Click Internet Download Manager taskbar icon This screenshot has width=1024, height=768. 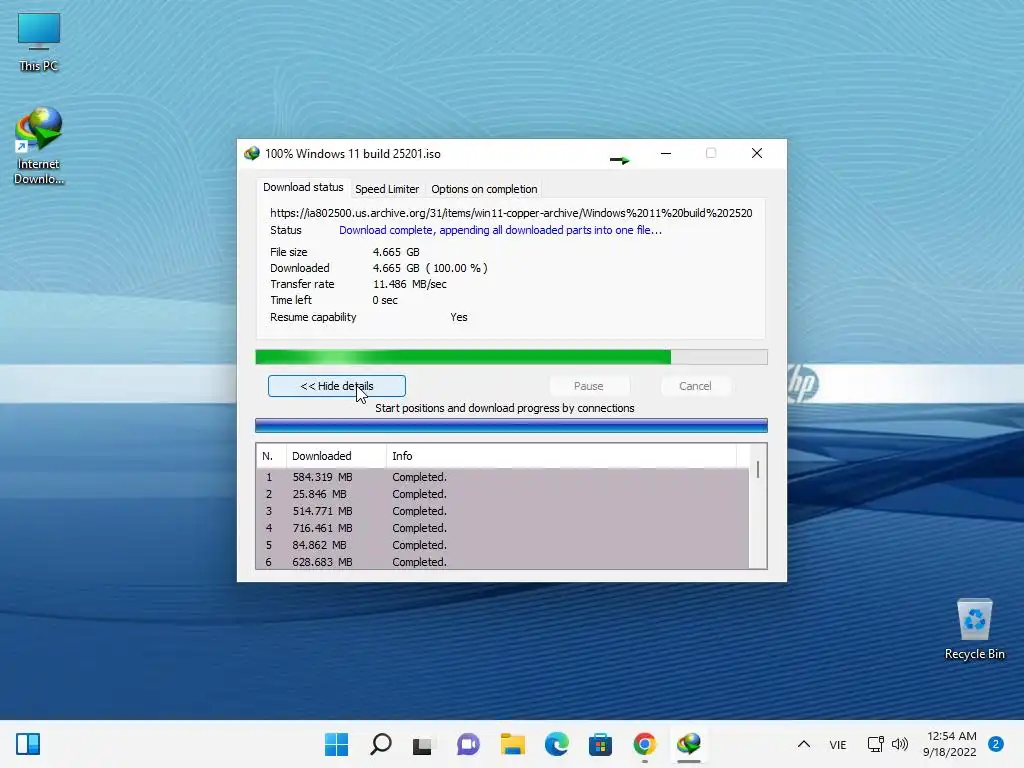(689, 744)
